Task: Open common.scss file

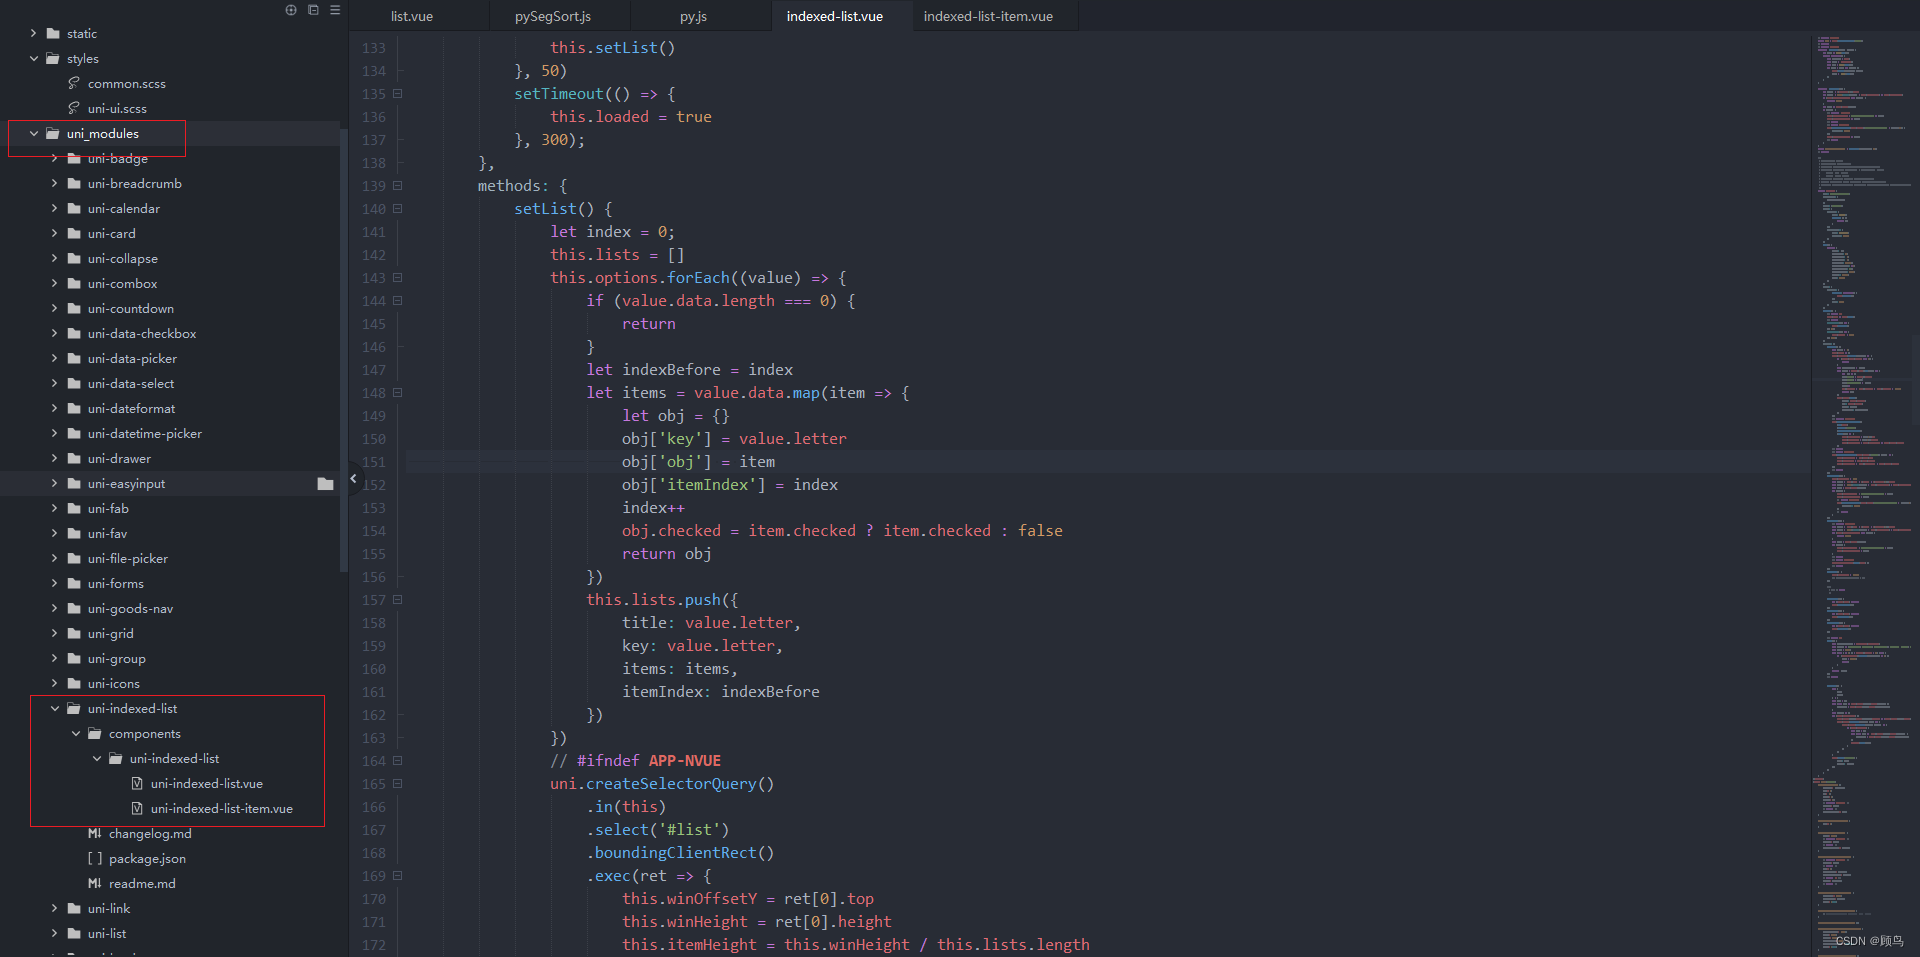Action: 127,84
